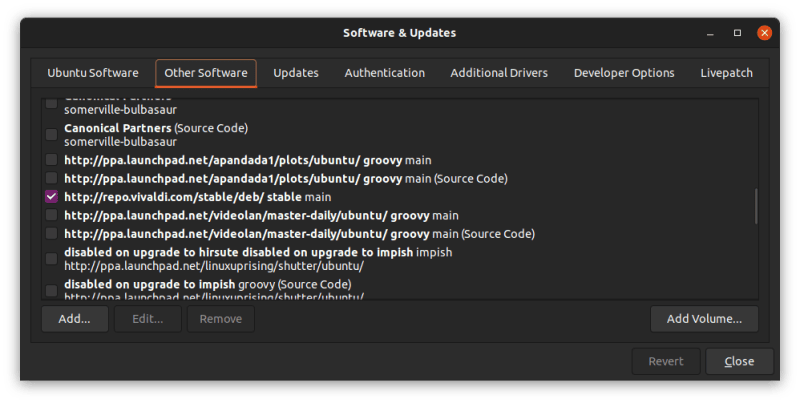Switch to the Livepatch tab
This screenshot has width=800, height=403.
(x=726, y=73)
